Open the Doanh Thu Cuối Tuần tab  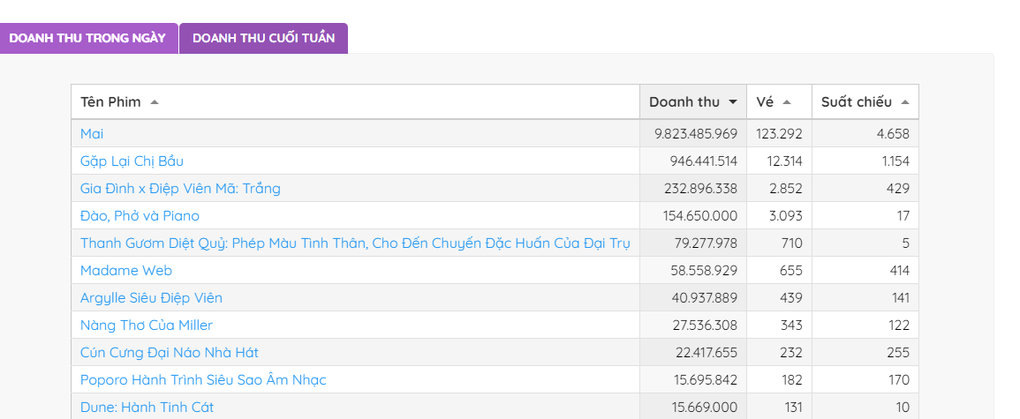[x=263, y=38]
